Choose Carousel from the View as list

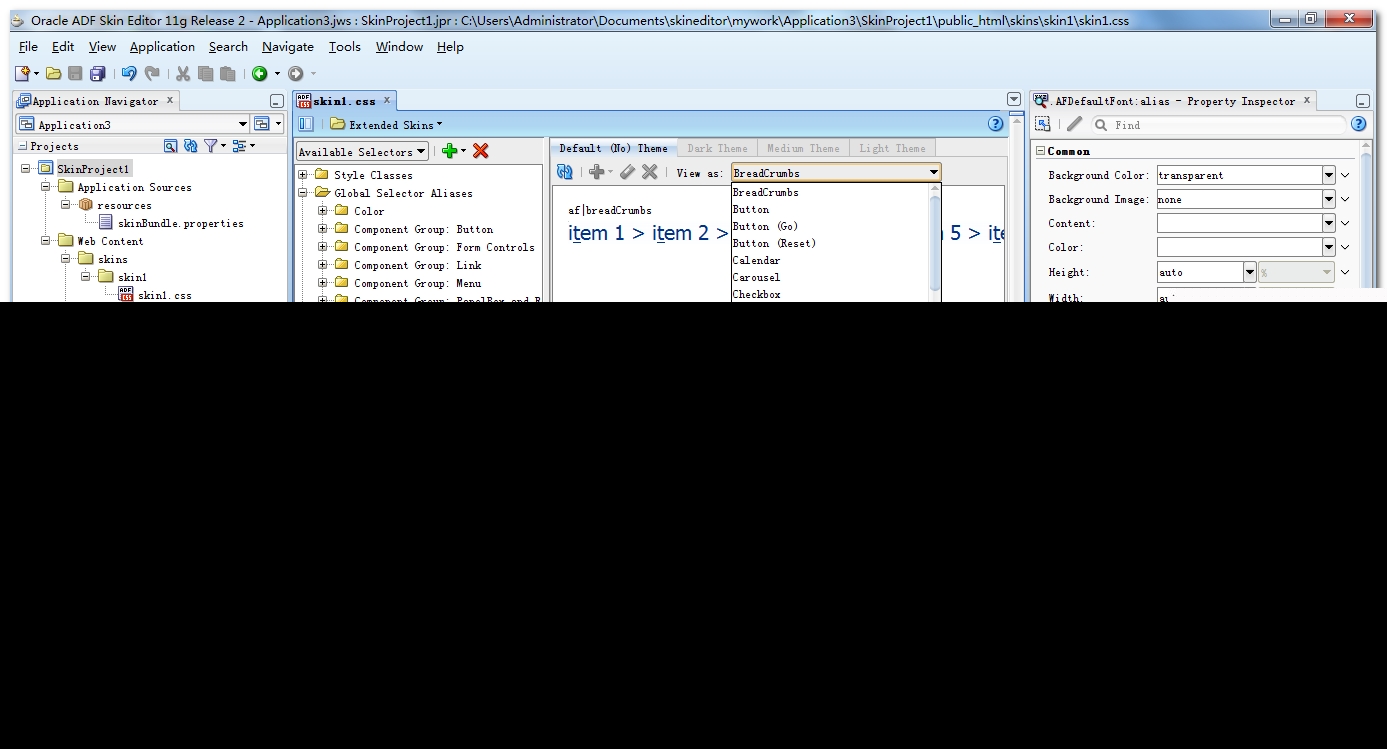(x=756, y=277)
